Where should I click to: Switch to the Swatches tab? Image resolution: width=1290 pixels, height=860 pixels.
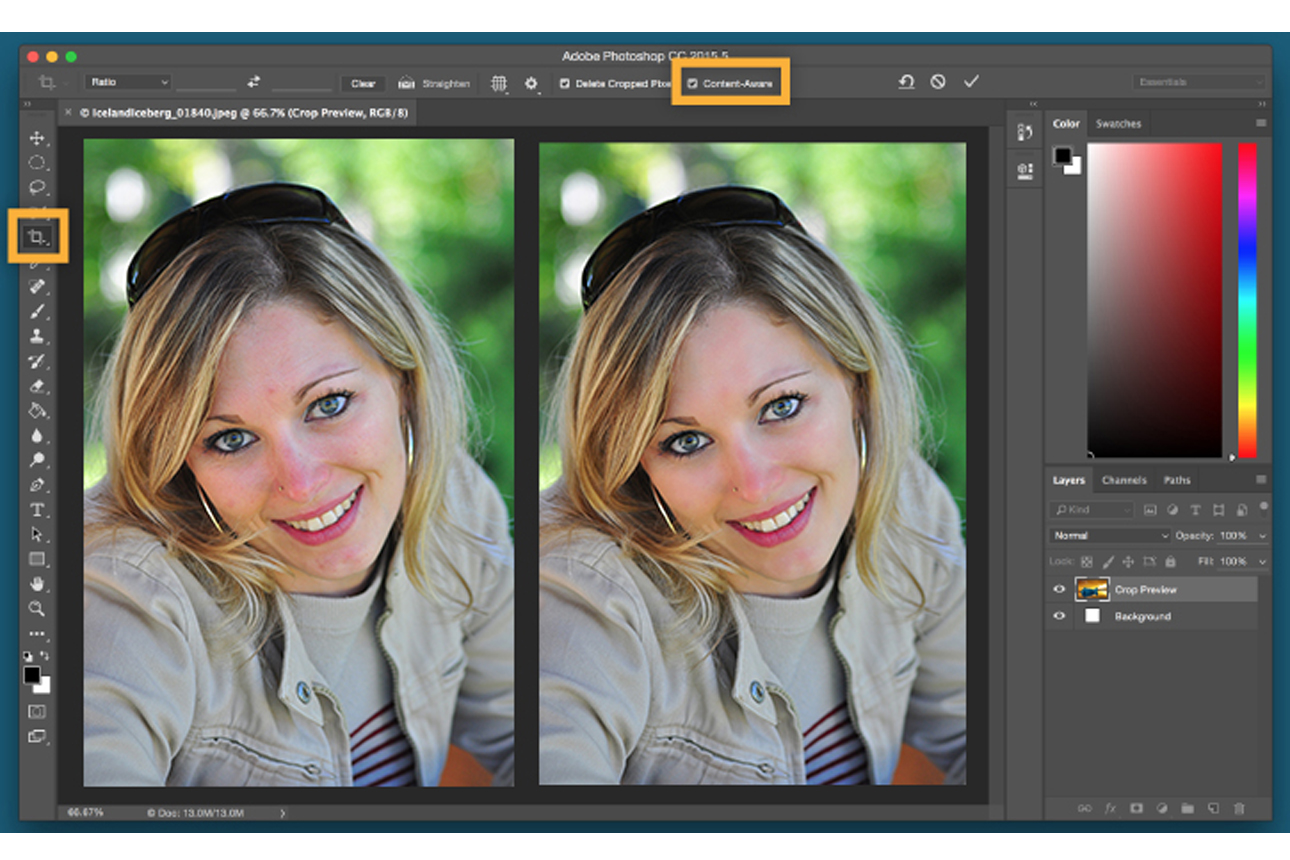pyautogui.click(x=1118, y=124)
